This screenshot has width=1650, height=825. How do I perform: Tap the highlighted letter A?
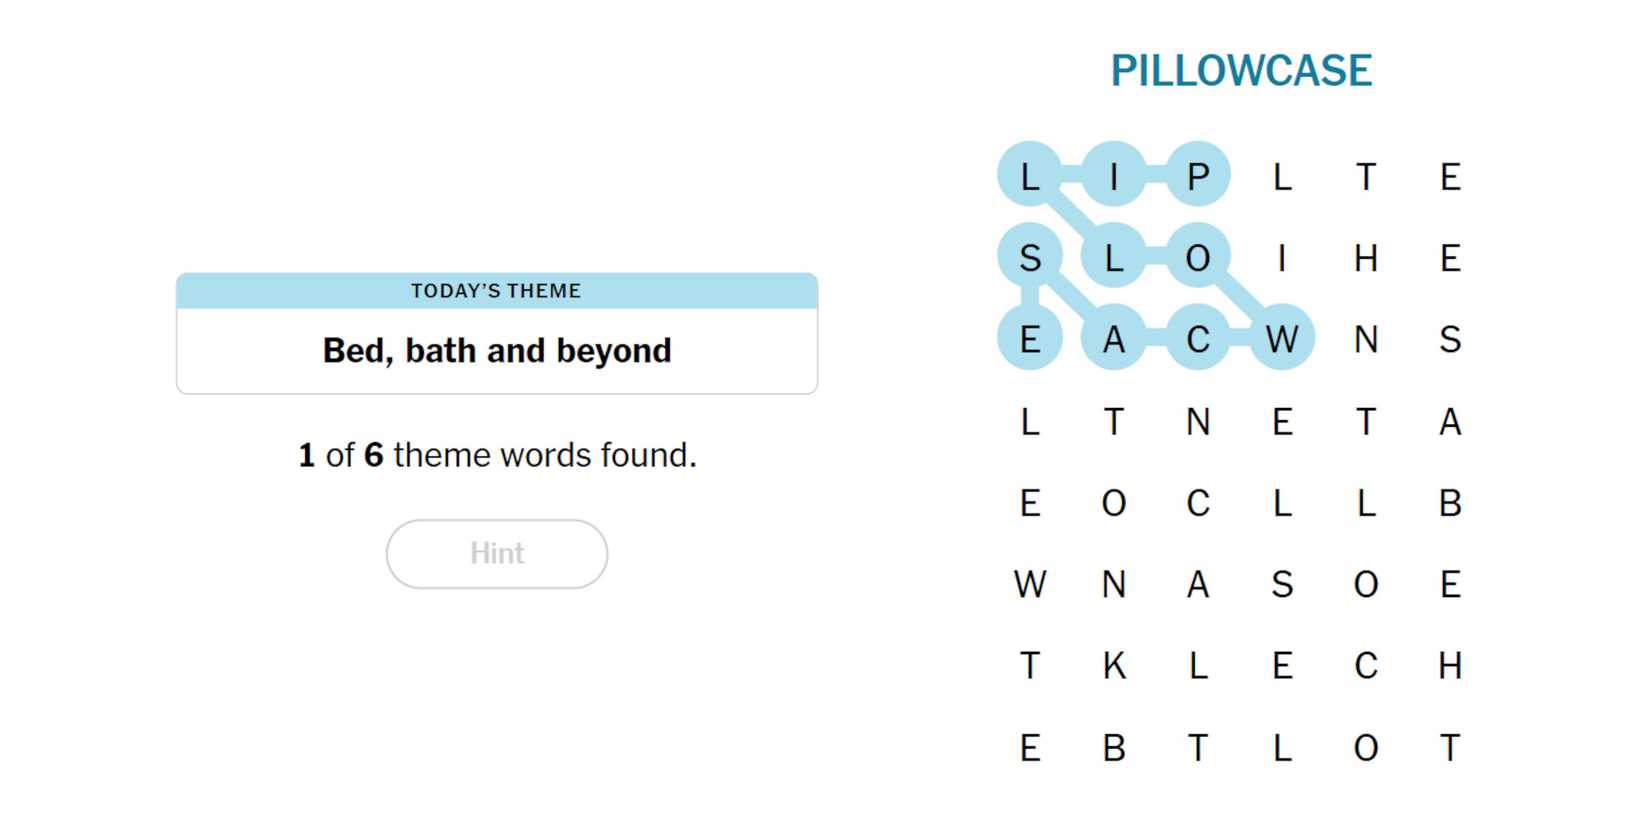click(x=1113, y=338)
